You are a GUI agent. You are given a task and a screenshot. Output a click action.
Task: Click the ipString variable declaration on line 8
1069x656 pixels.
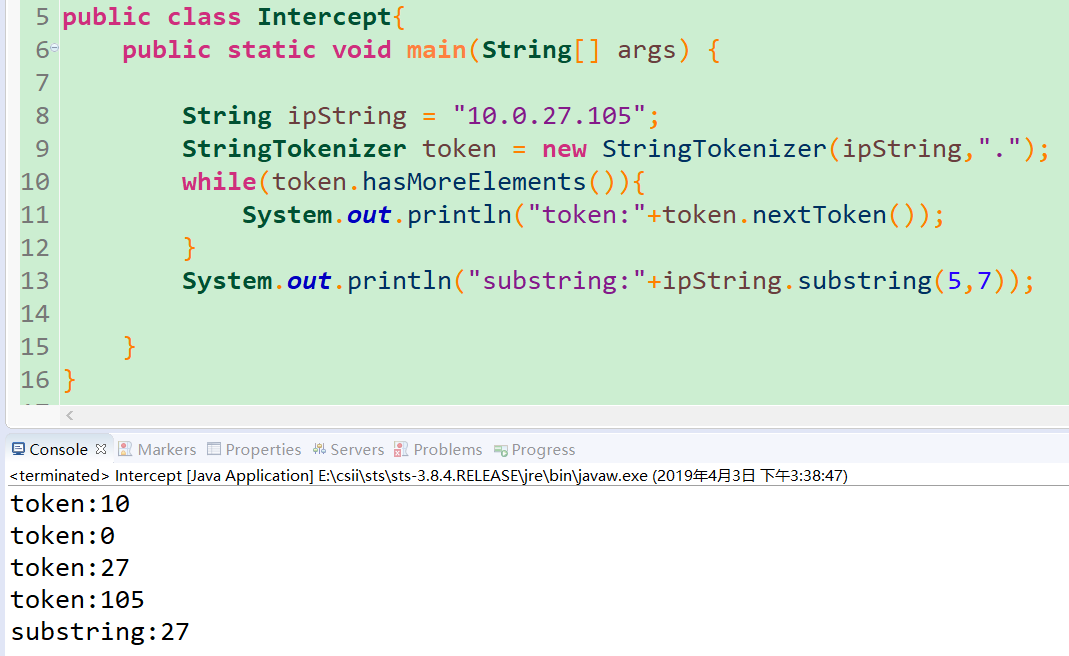pos(347,117)
